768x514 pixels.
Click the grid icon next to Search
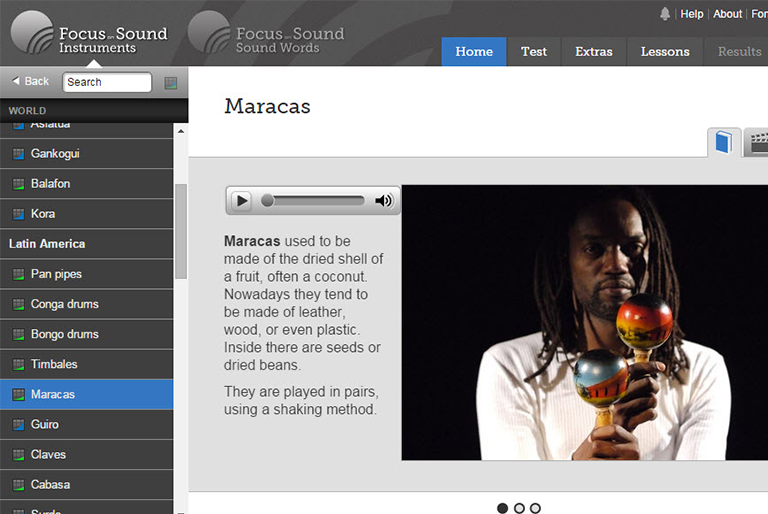[170, 82]
